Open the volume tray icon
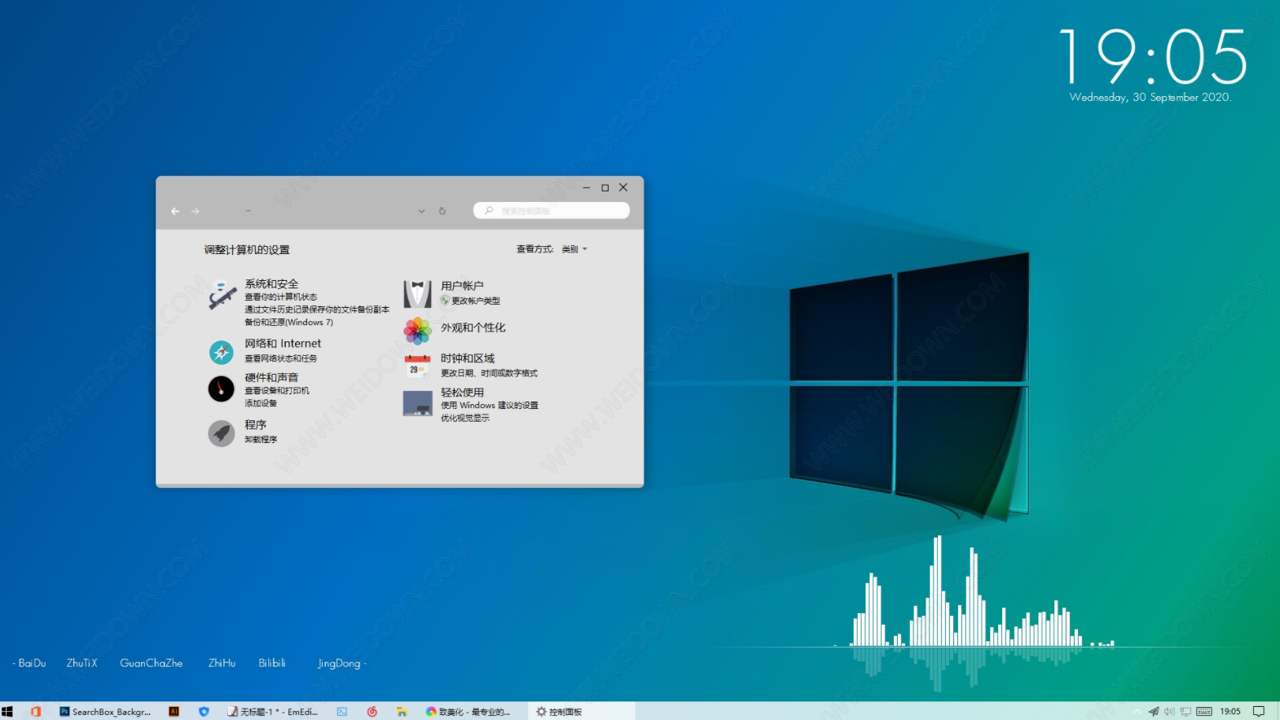Viewport: 1280px width, 720px height. point(1170,711)
